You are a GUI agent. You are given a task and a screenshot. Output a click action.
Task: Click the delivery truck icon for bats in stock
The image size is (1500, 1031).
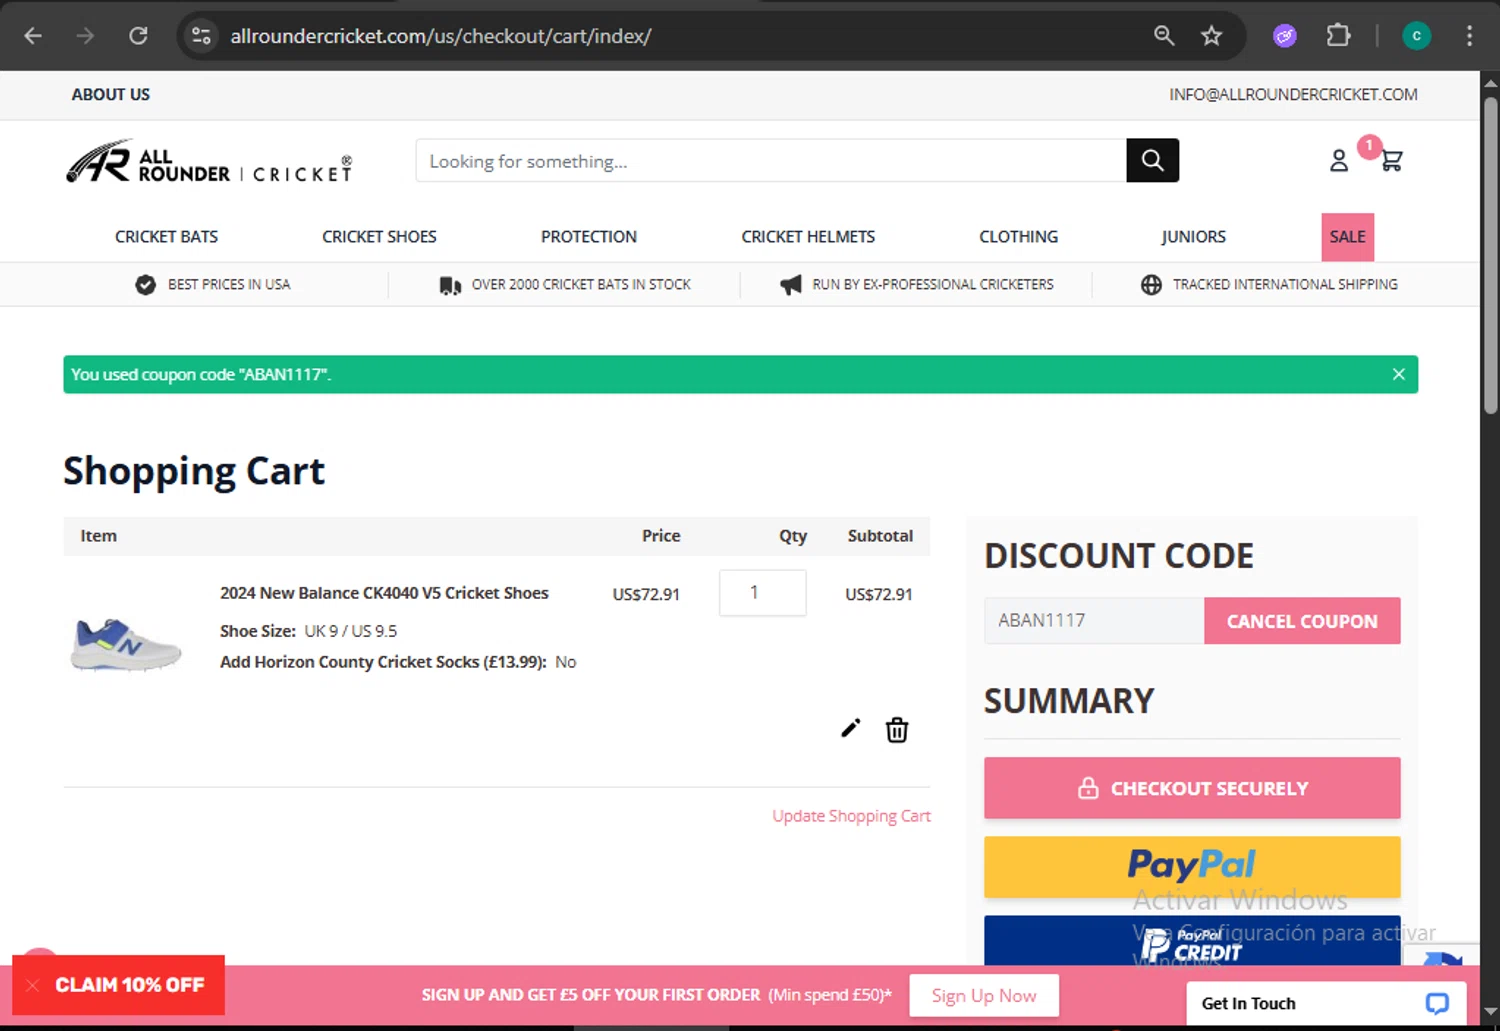pos(450,285)
